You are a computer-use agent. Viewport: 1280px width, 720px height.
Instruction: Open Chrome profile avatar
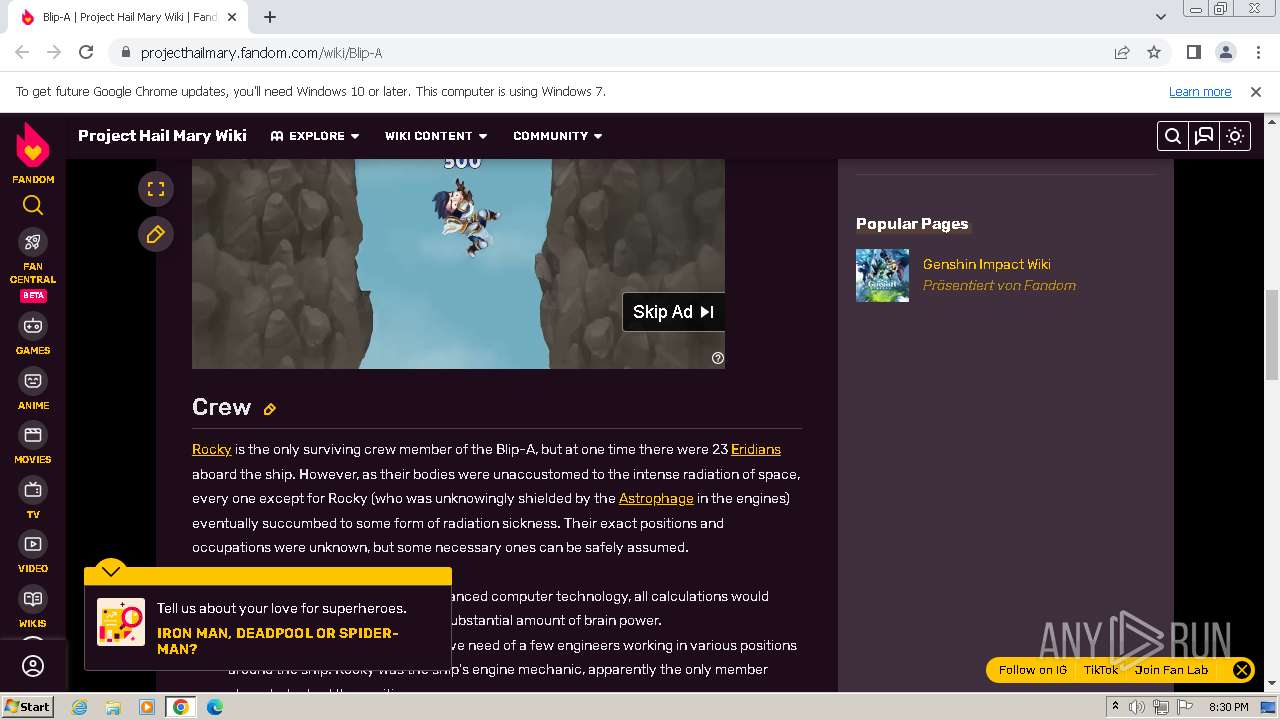coord(1225,52)
